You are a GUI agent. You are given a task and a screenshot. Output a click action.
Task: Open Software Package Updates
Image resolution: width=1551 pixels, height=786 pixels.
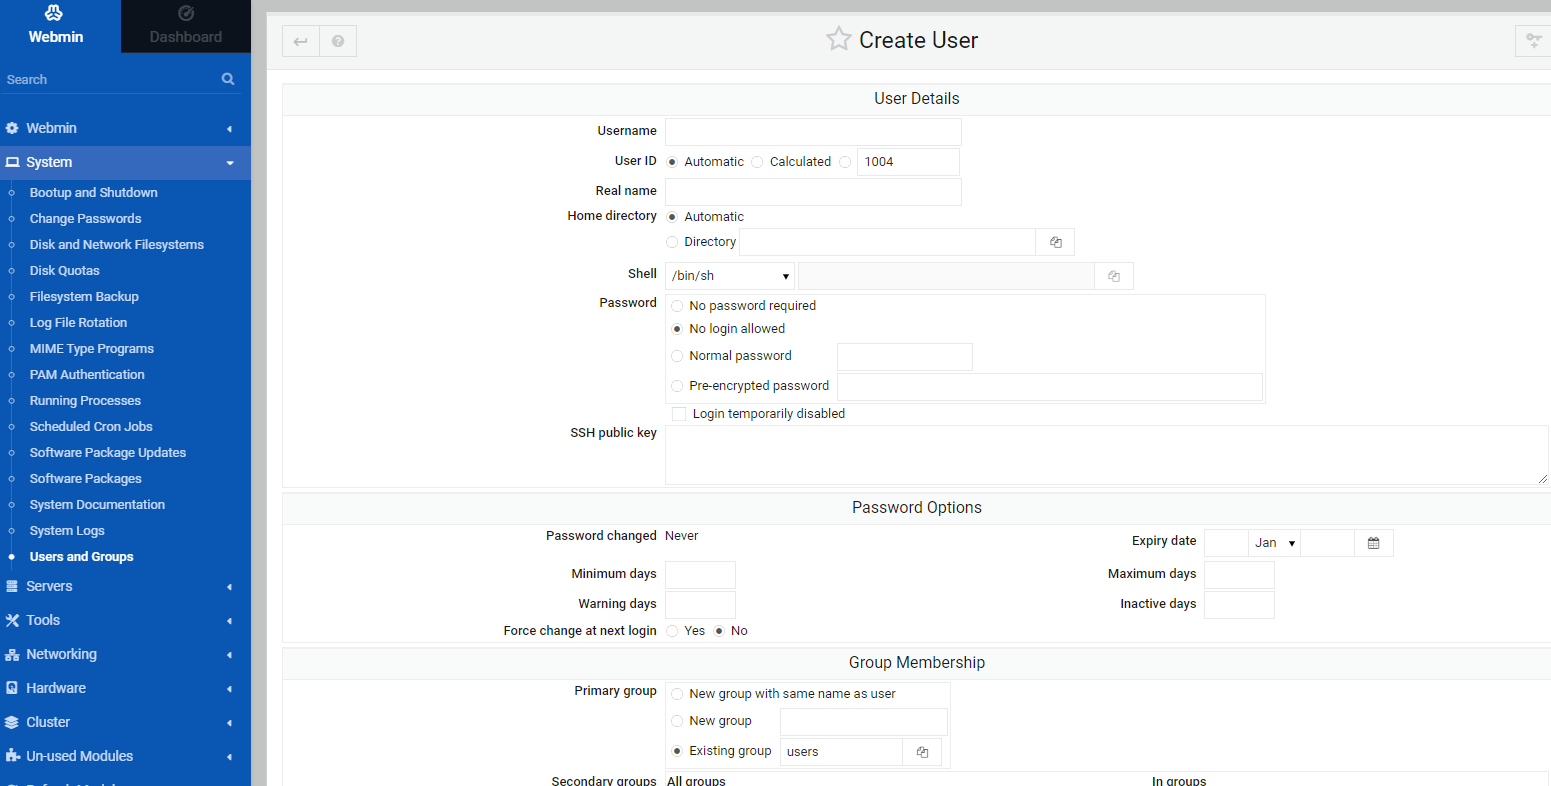click(107, 453)
